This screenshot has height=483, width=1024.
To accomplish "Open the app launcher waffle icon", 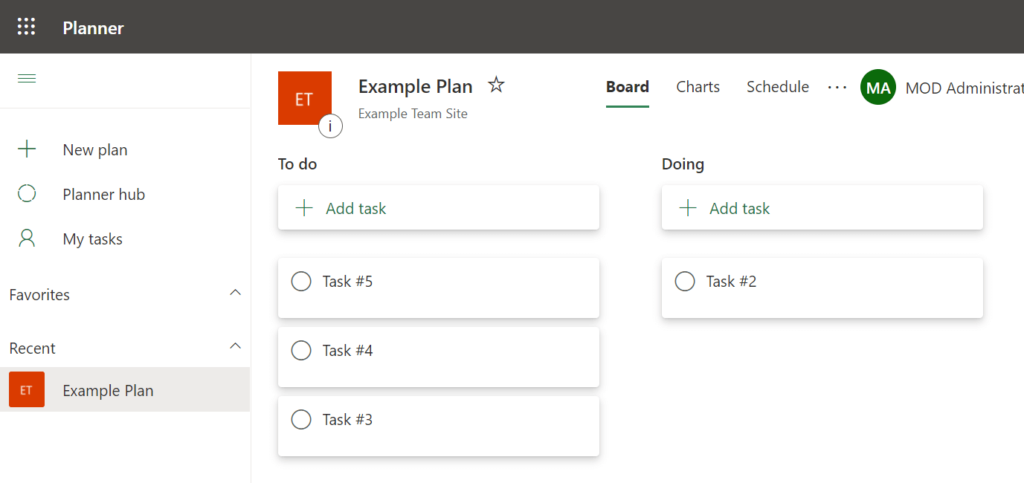I will pyautogui.click(x=26, y=27).
